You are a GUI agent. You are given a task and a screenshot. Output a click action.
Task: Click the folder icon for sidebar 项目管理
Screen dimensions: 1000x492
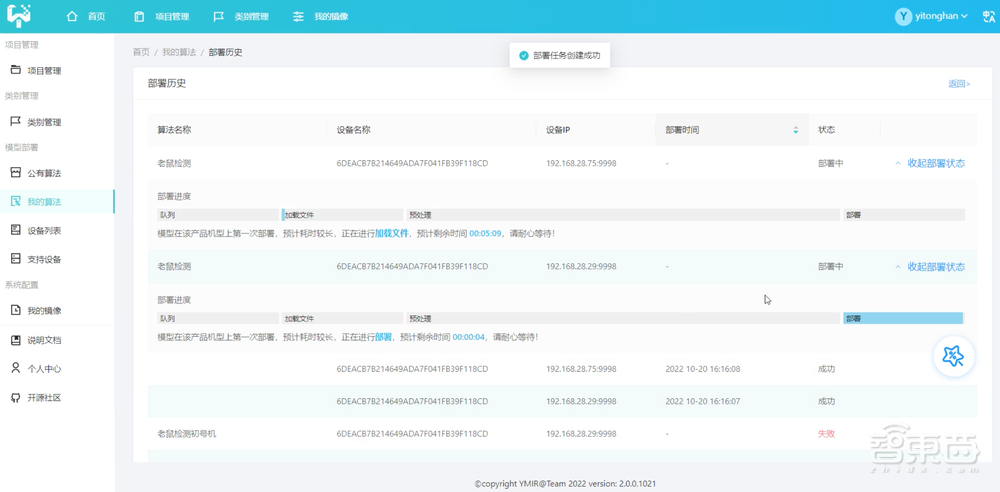pyautogui.click(x=16, y=70)
